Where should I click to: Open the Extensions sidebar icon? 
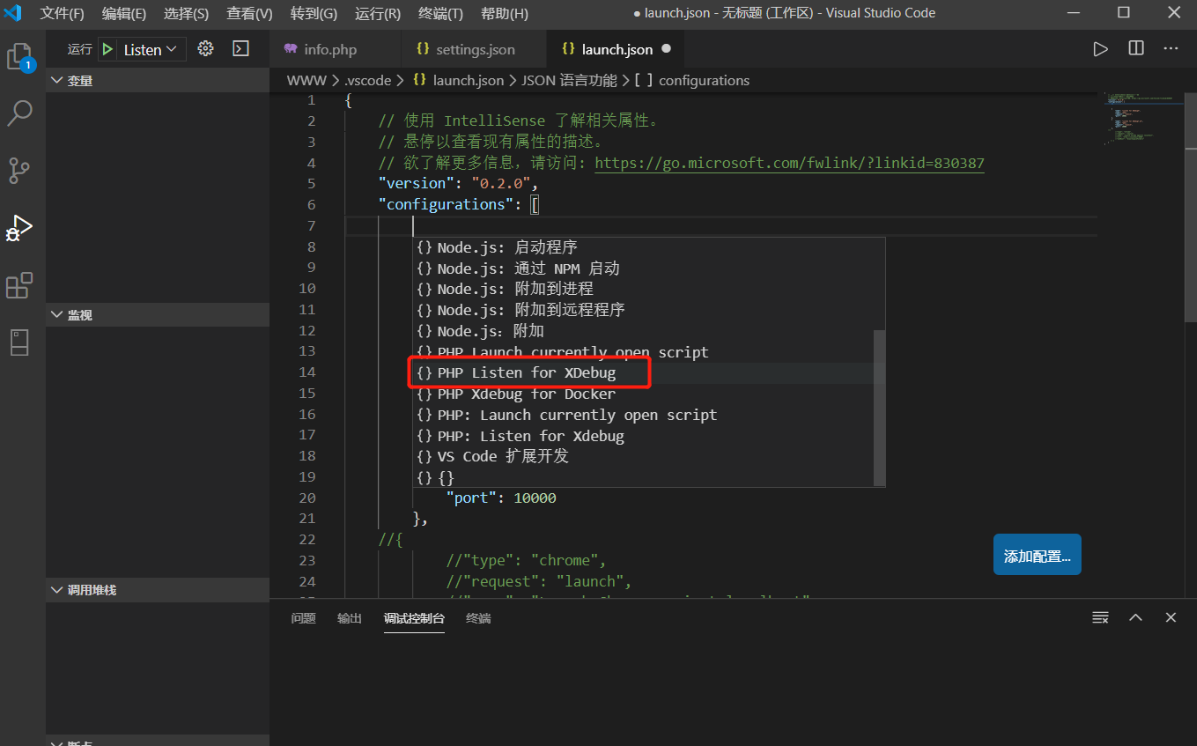click(x=20, y=285)
